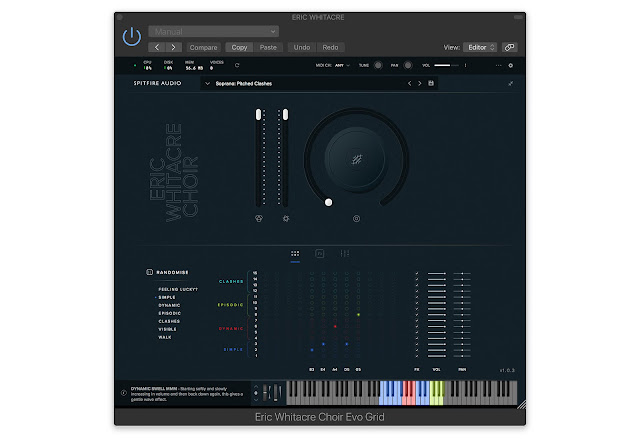Viewport: 640px width, 439px height.
Task: Switch to the mixer faders view tab
Action: (x=344, y=254)
